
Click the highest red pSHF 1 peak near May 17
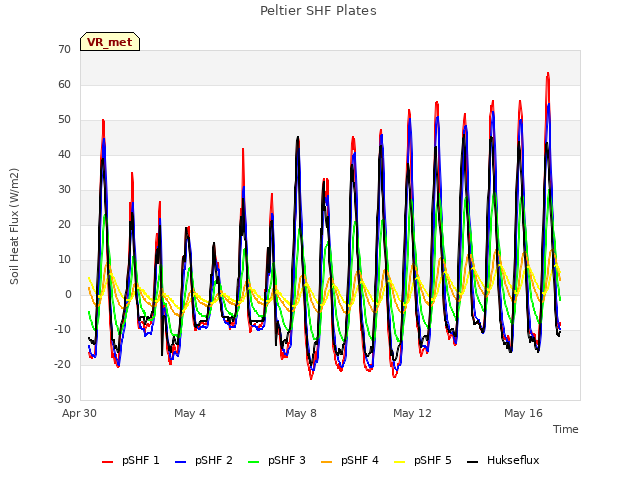(x=548, y=74)
